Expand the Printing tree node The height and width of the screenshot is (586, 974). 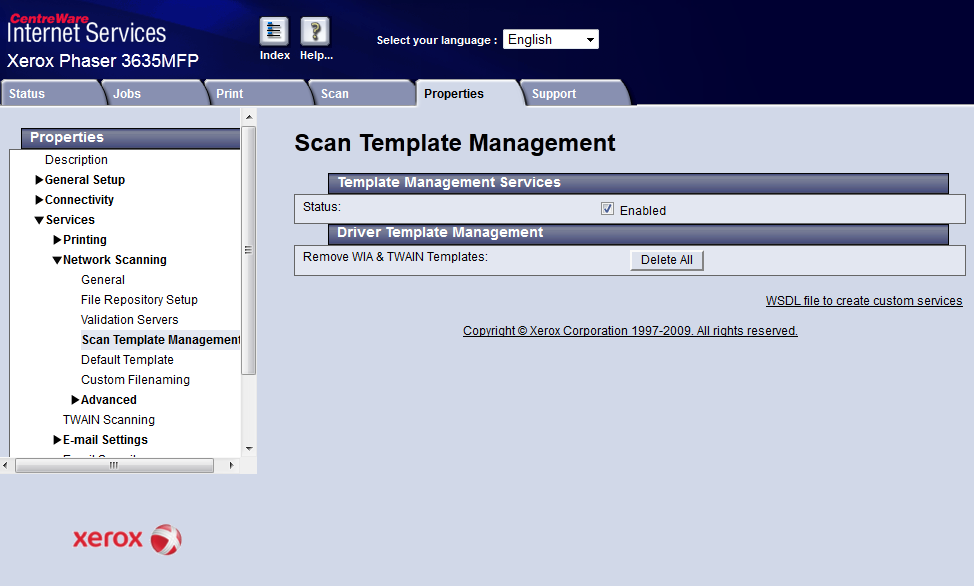coord(57,240)
